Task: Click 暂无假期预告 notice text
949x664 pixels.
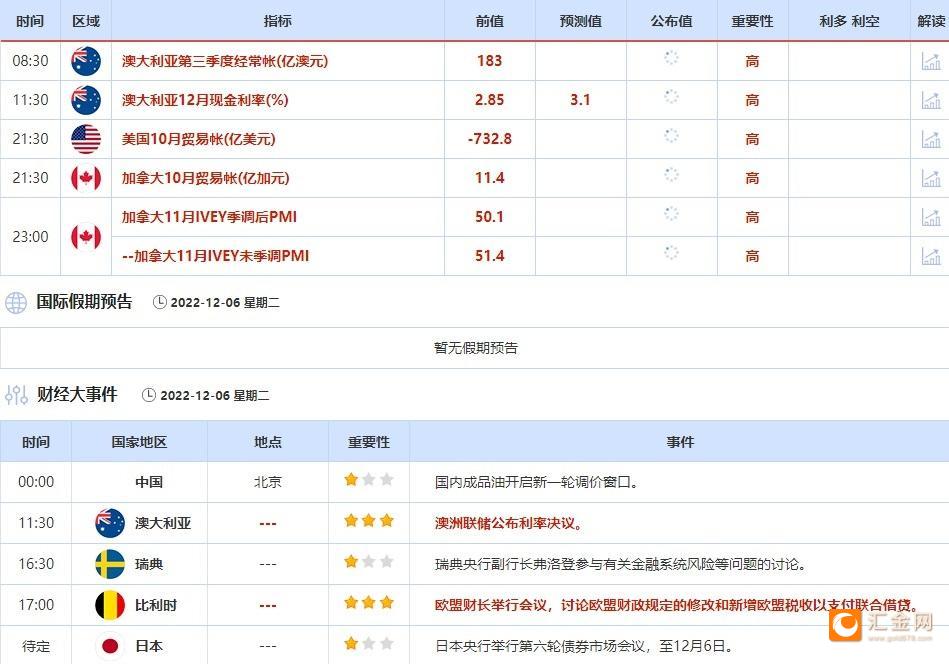Action: [476, 348]
